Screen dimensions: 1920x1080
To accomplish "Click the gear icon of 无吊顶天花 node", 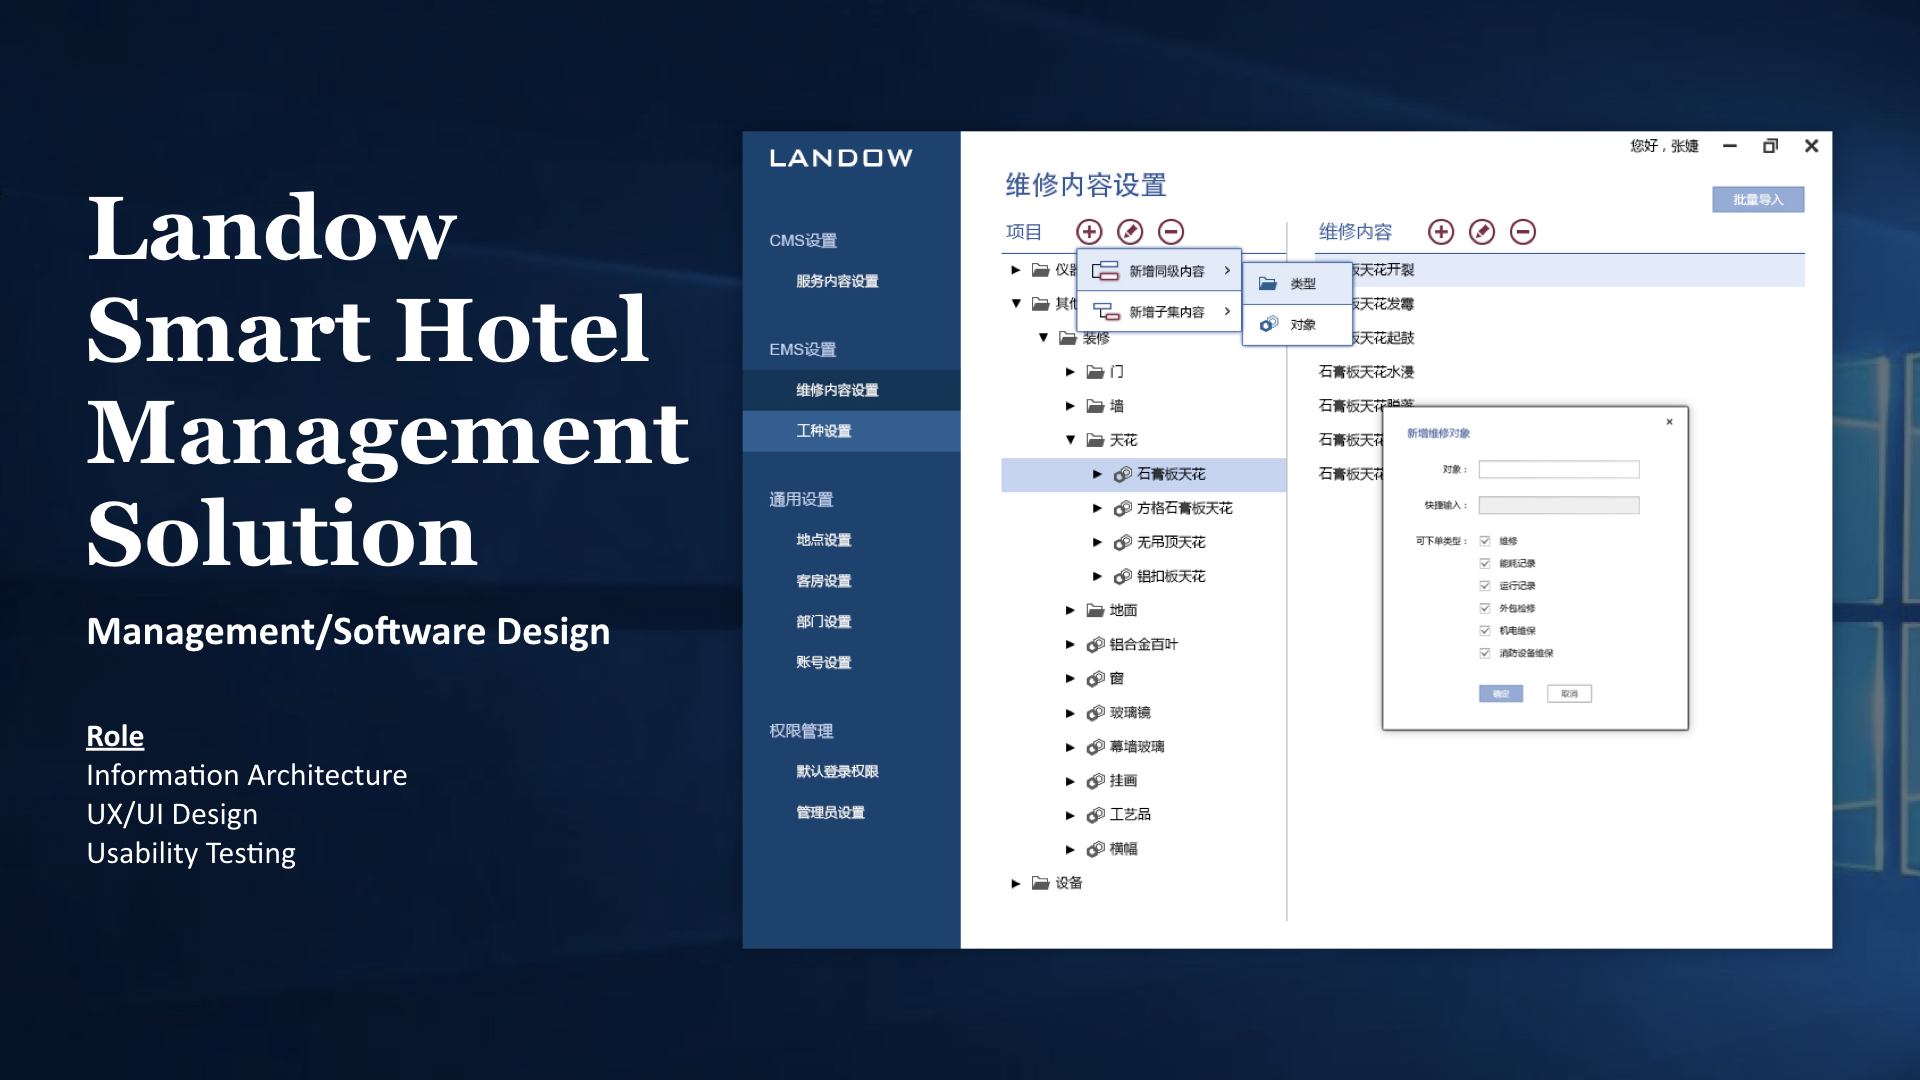I will pos(1123,542).
